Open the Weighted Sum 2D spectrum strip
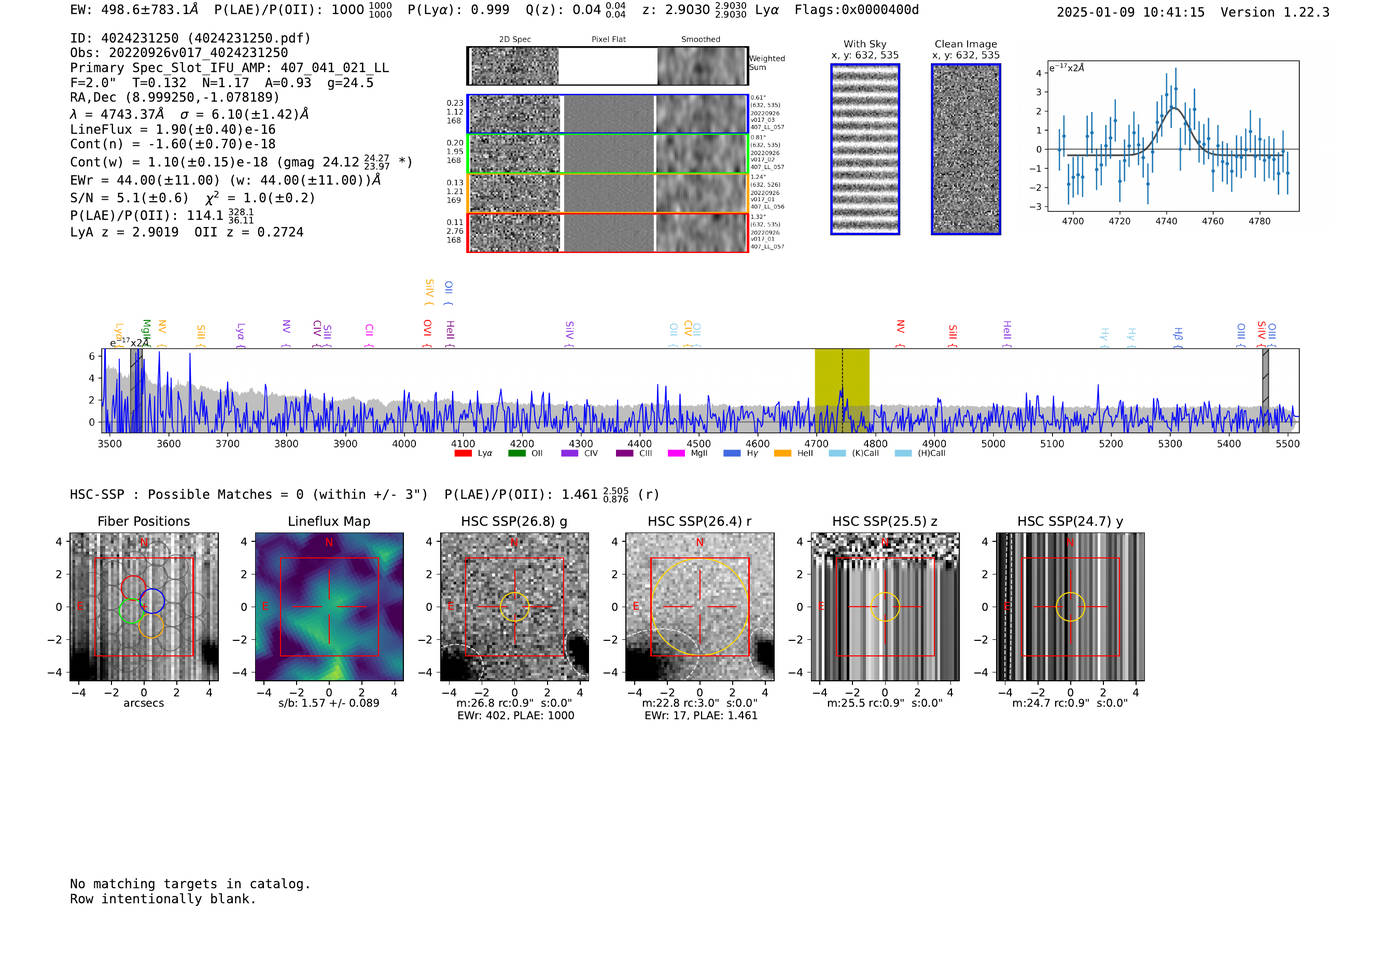 click(608, 66)
